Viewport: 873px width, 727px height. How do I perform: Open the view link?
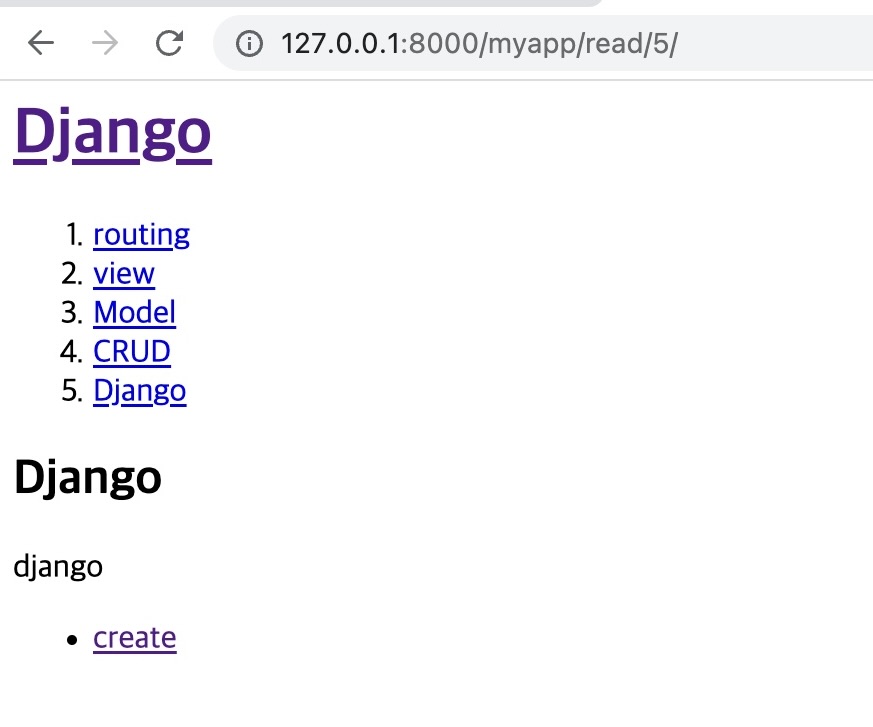tap(124, 274)
